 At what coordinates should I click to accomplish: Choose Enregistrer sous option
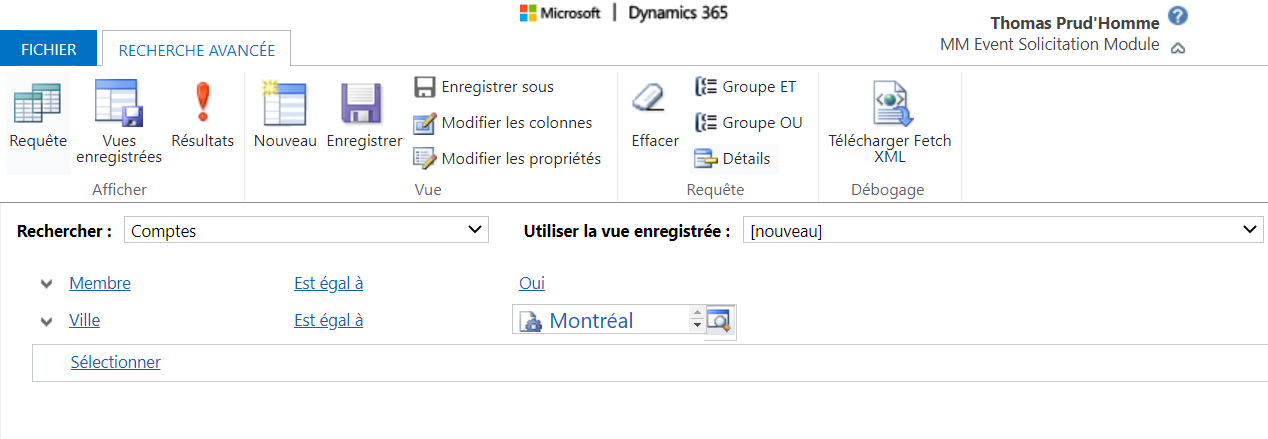click(485, 87)
